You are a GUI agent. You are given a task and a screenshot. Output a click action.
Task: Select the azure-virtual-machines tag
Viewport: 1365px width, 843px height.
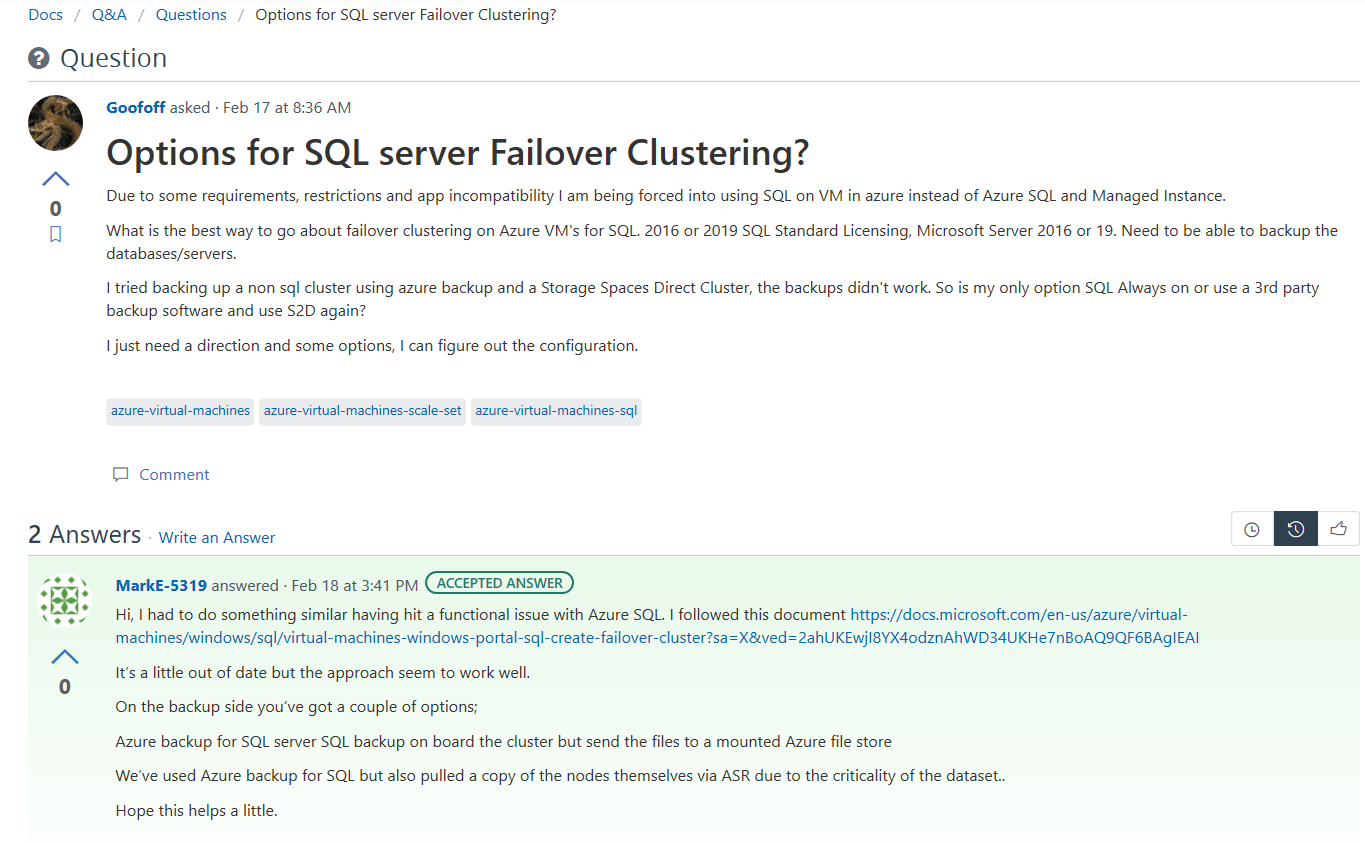point(180,411)
